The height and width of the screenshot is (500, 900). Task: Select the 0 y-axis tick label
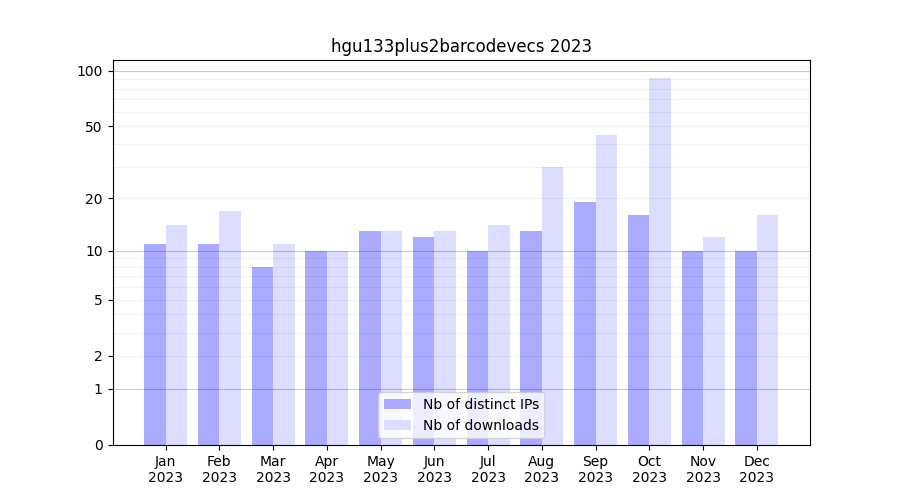pyautogui.click(x=98, y=445)
